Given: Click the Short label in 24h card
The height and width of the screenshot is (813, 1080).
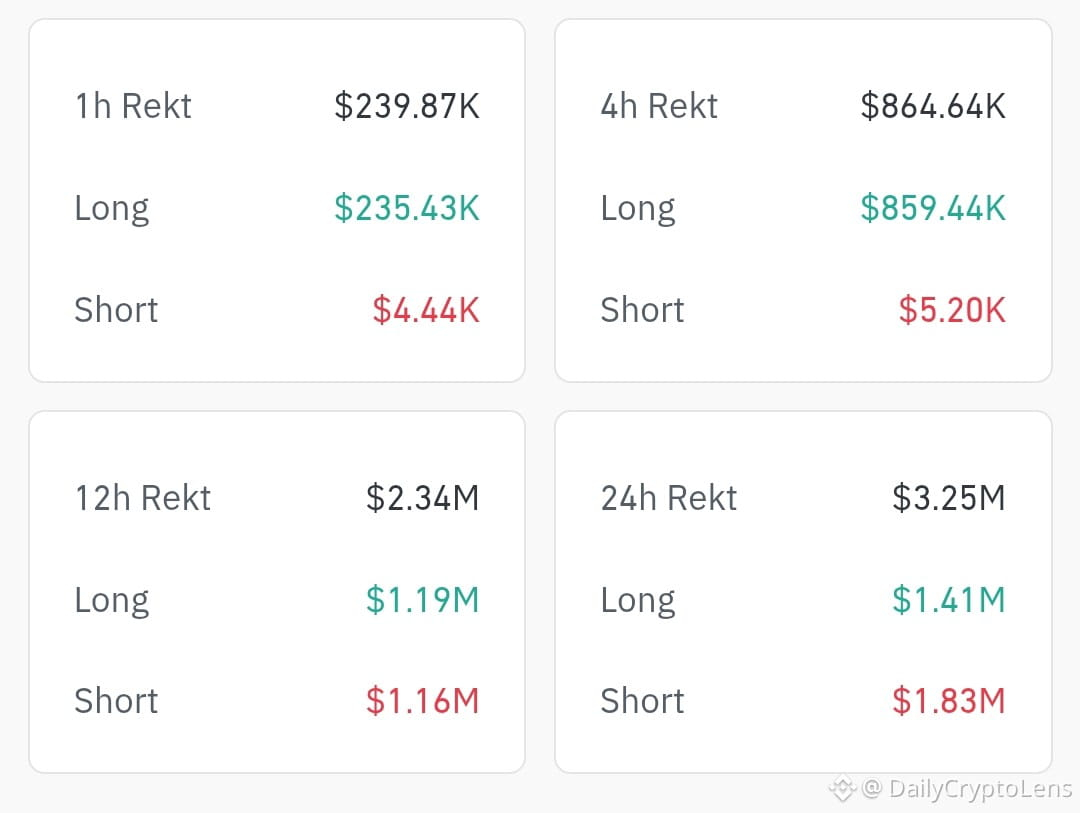Looking at the screenshot, I should click(x=643, y=701).
